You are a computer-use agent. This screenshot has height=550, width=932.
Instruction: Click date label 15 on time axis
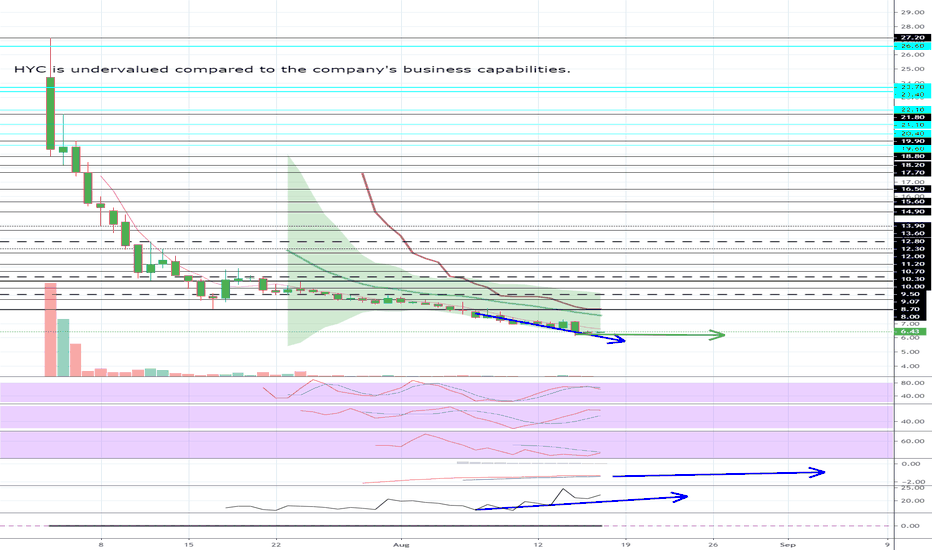click(x=188, y=544)
